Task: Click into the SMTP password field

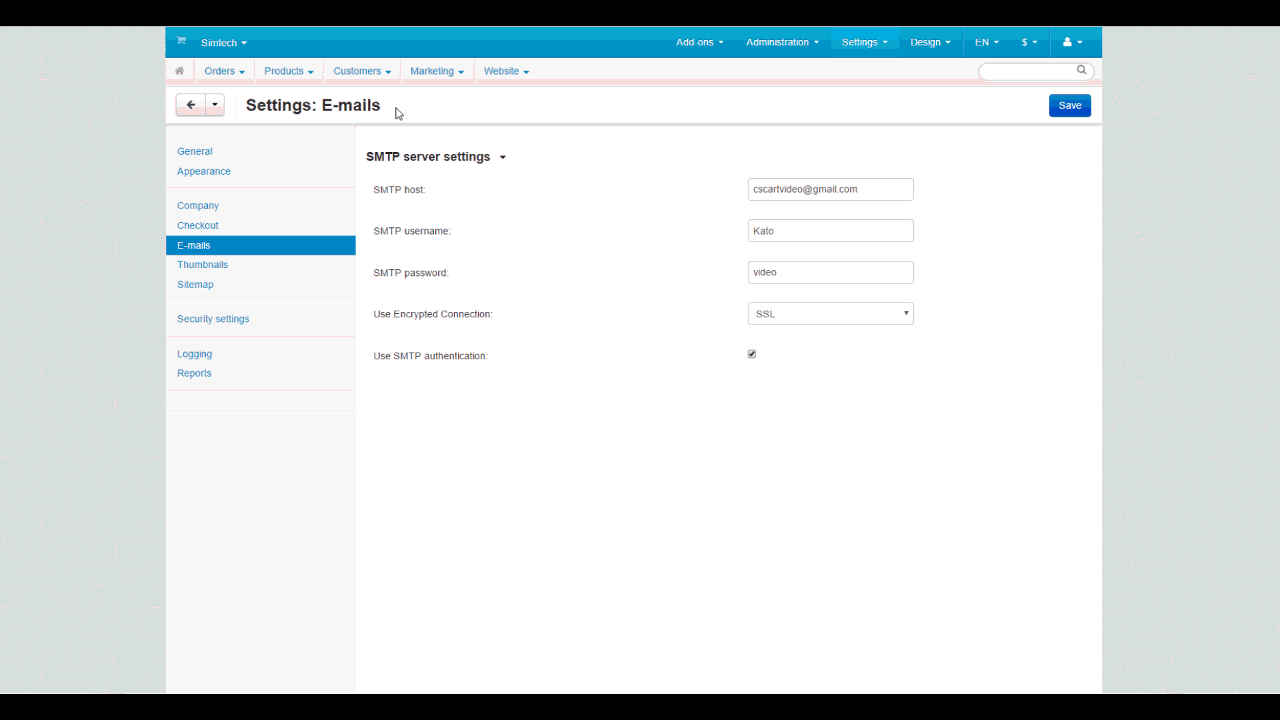Action: (830, 272)
